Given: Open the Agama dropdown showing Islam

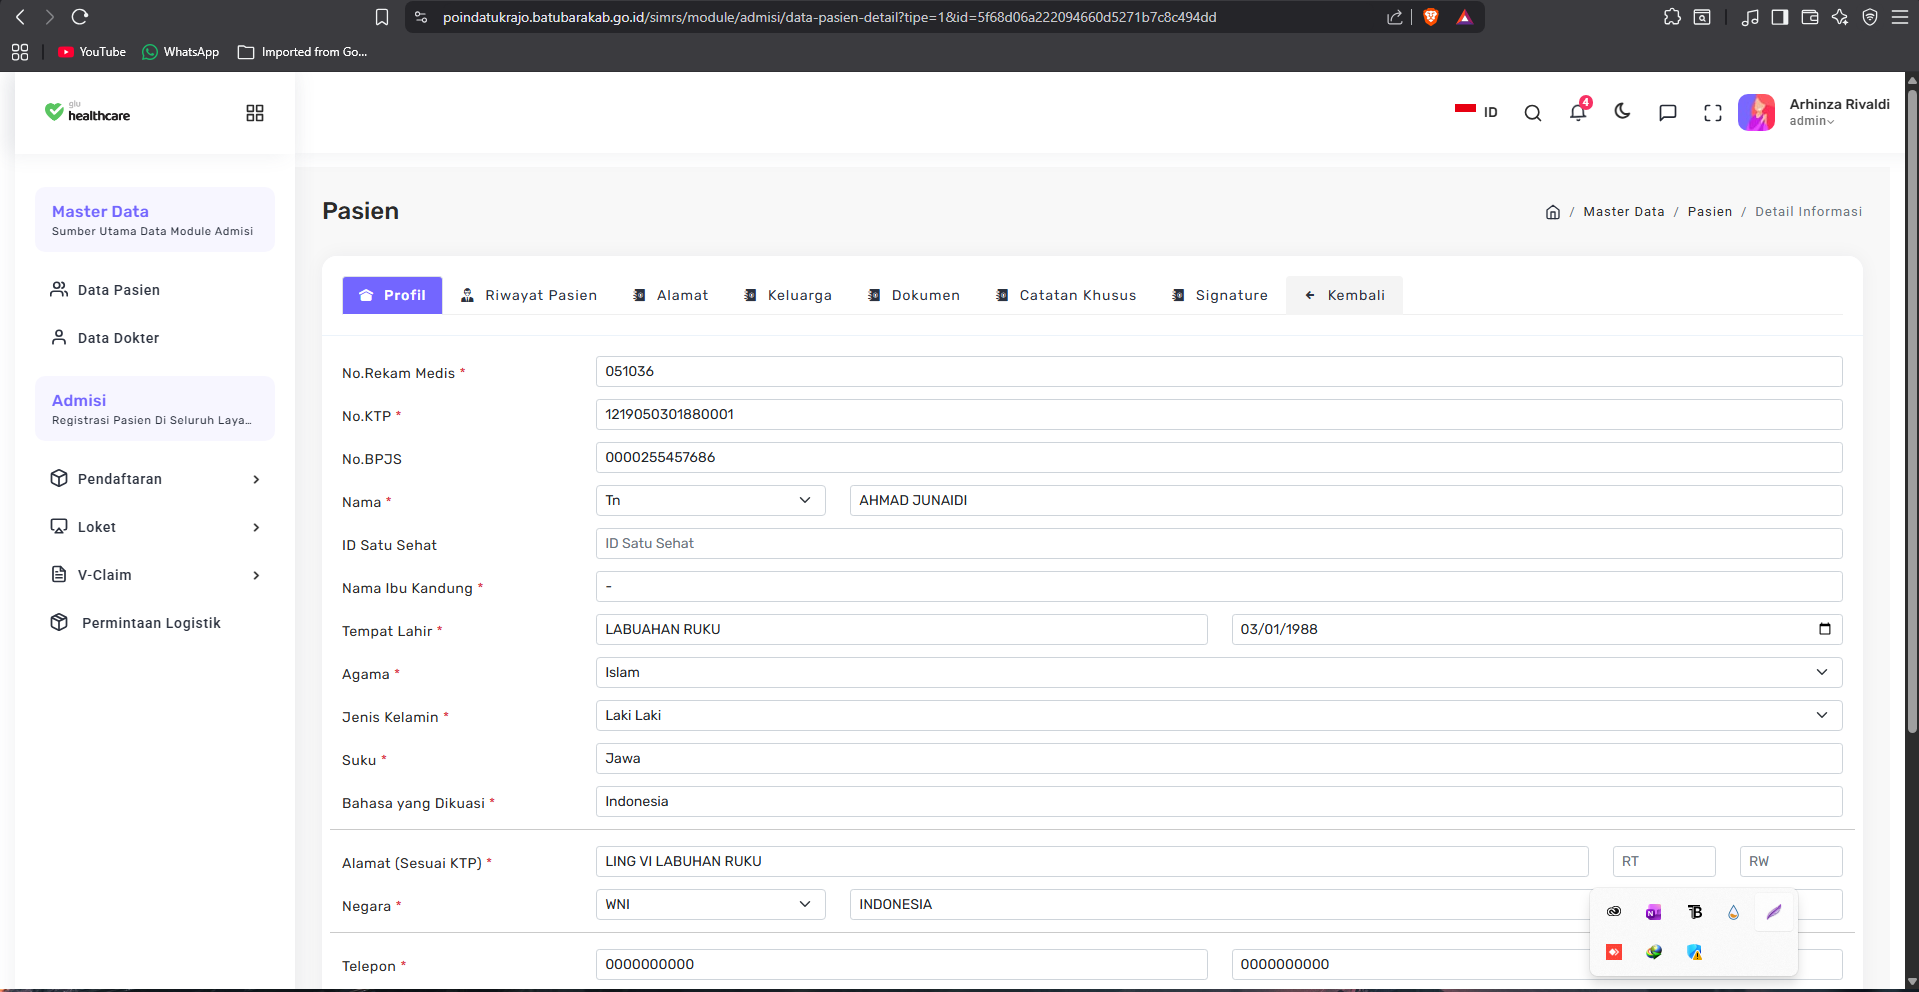Looking at the screenshot, I should click(x=1219, y=673).
